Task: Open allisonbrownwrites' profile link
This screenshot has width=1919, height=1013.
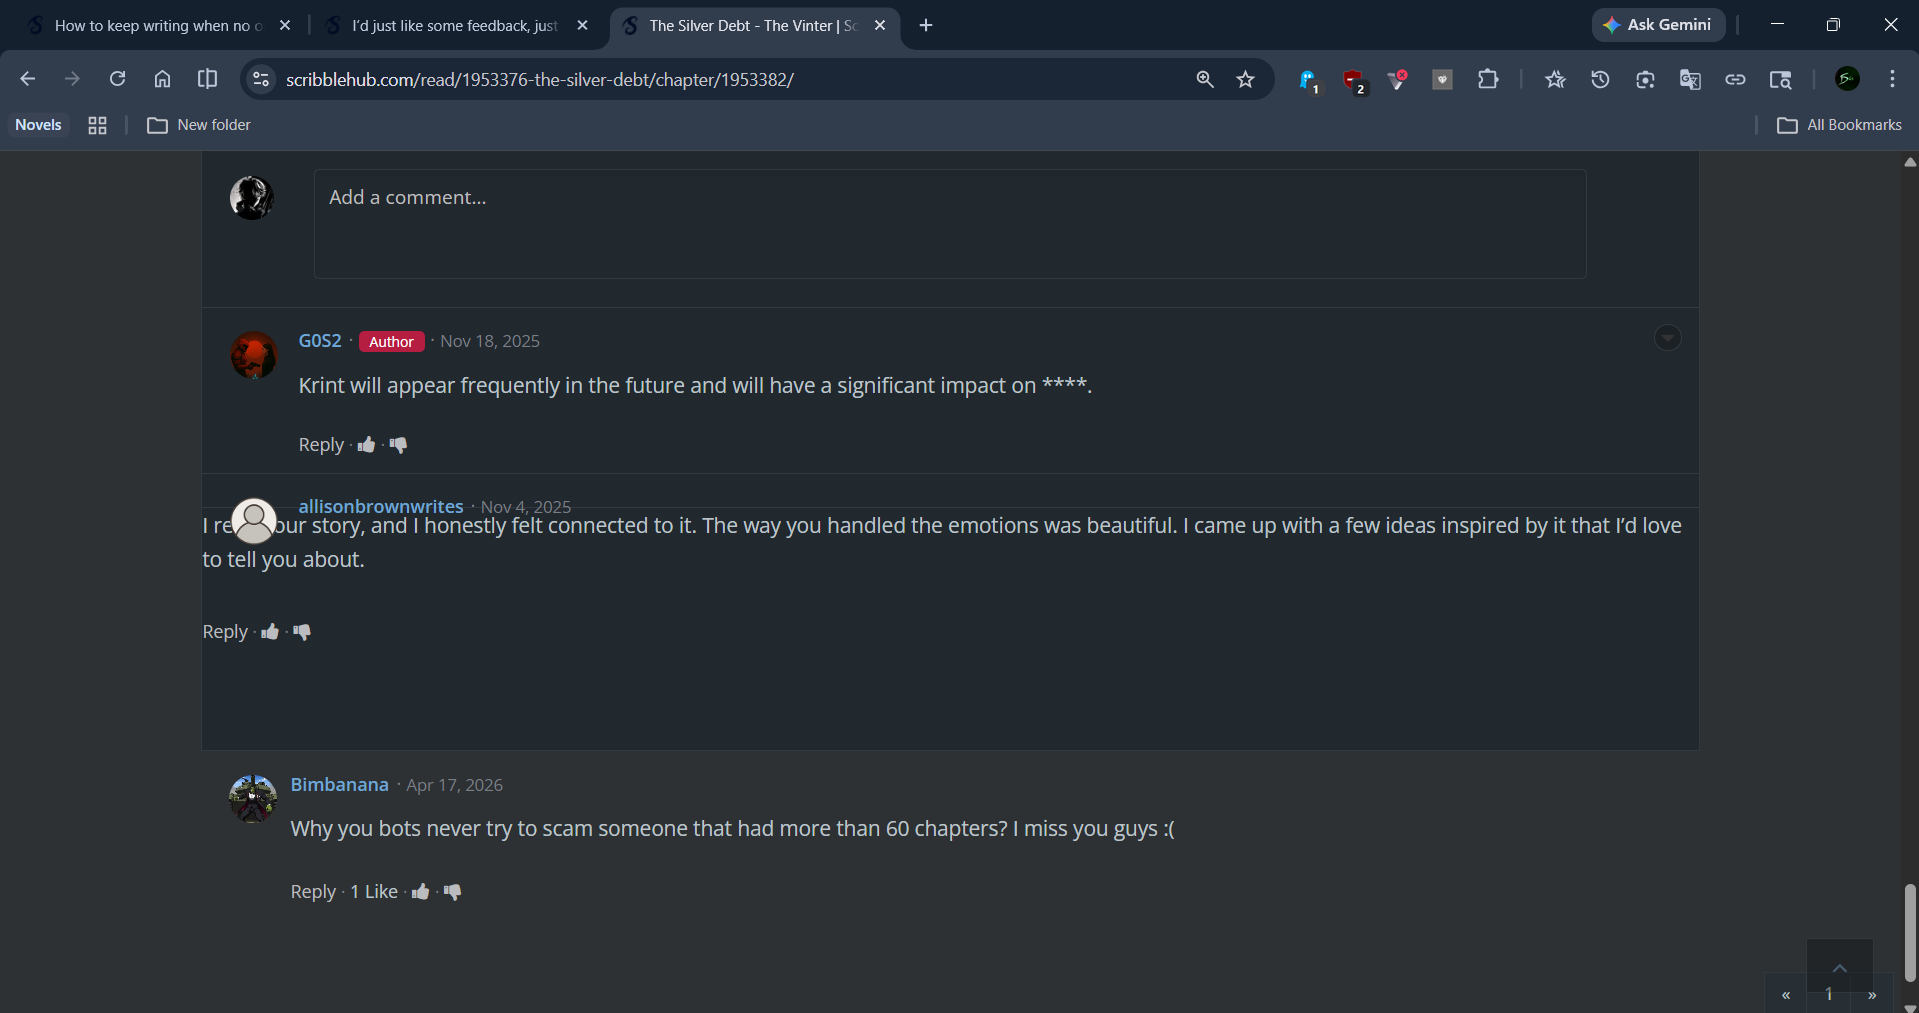Action: [381, 506]
